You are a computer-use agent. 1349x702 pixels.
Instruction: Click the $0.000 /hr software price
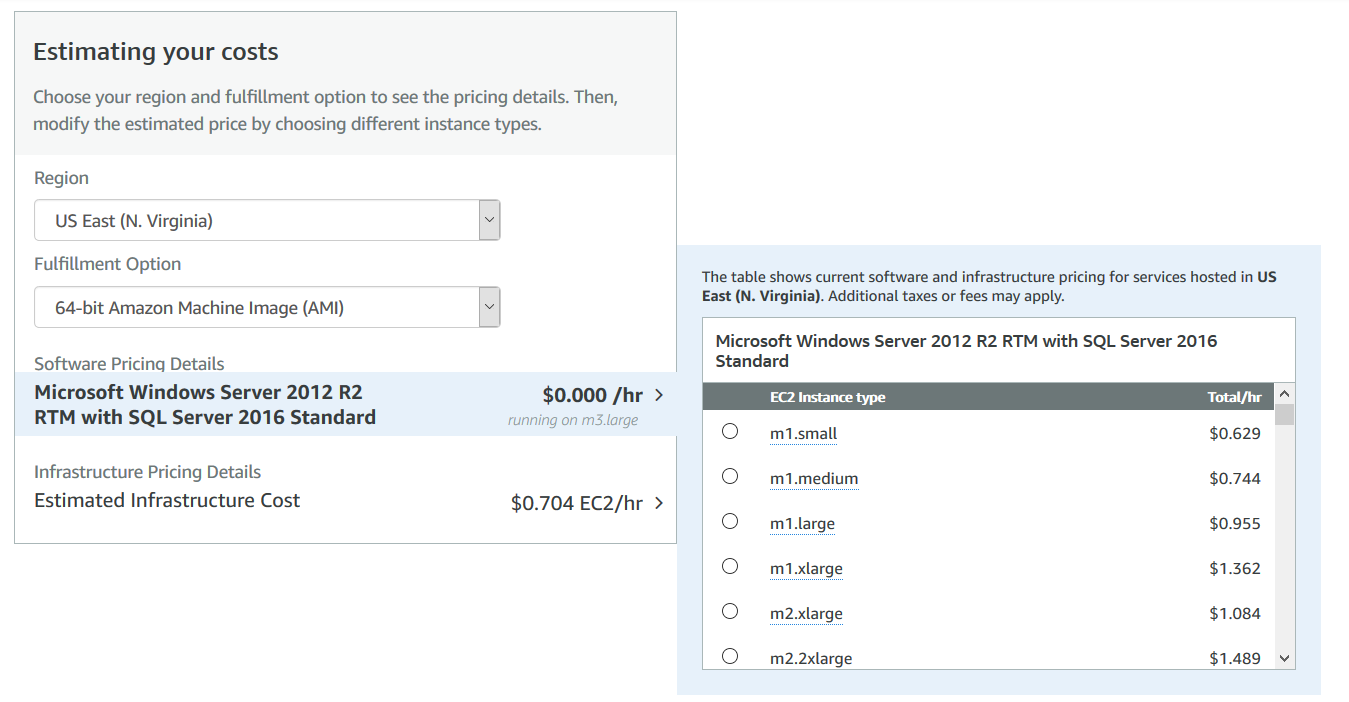[x=593, y=395]
